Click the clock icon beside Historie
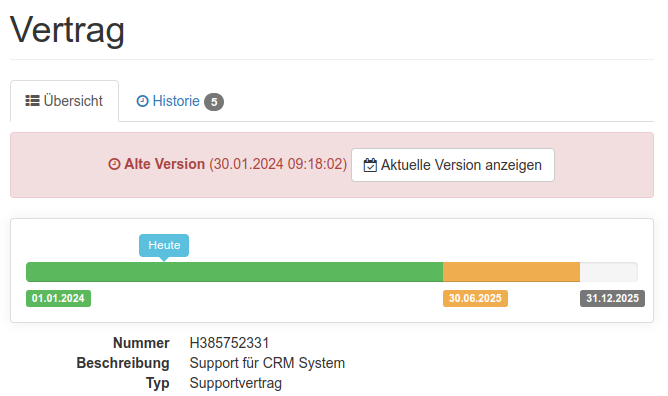Screen dimensions: 668x396 tap(142, 101)
